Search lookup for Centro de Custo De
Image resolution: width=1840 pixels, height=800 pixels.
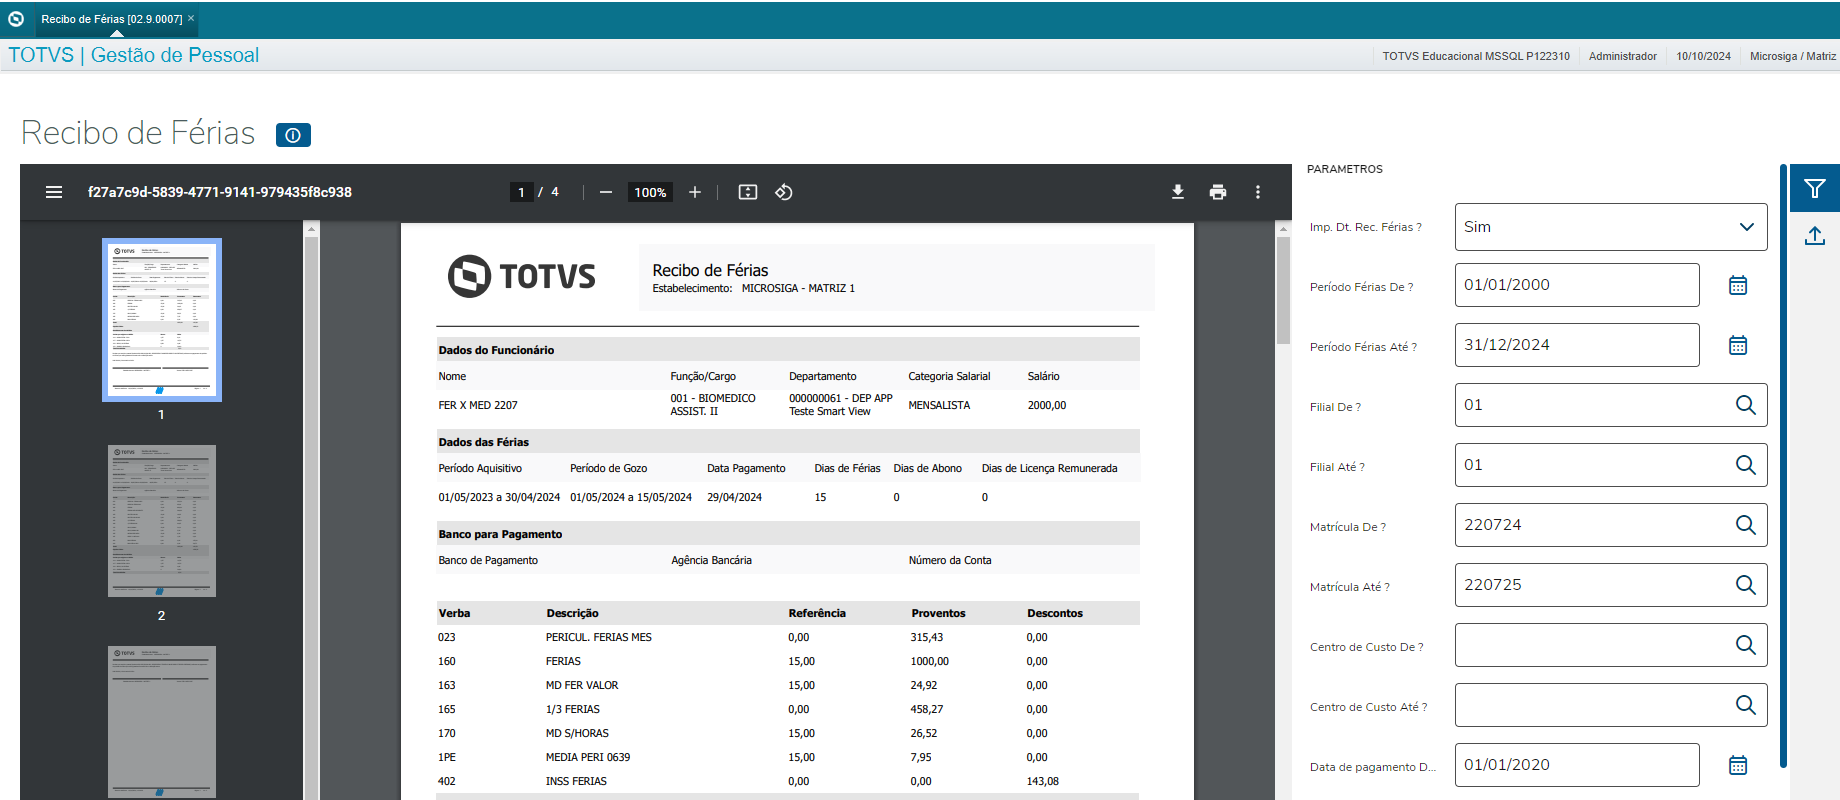point(1746,645)
